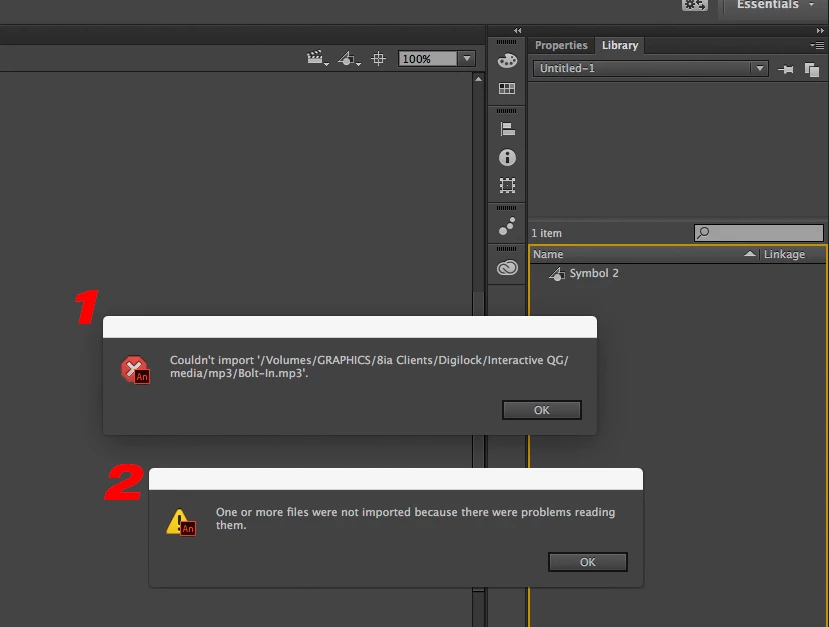
Task: Click the Symbol 2 graphic symbol icon
Action: (x=557, y=274)
